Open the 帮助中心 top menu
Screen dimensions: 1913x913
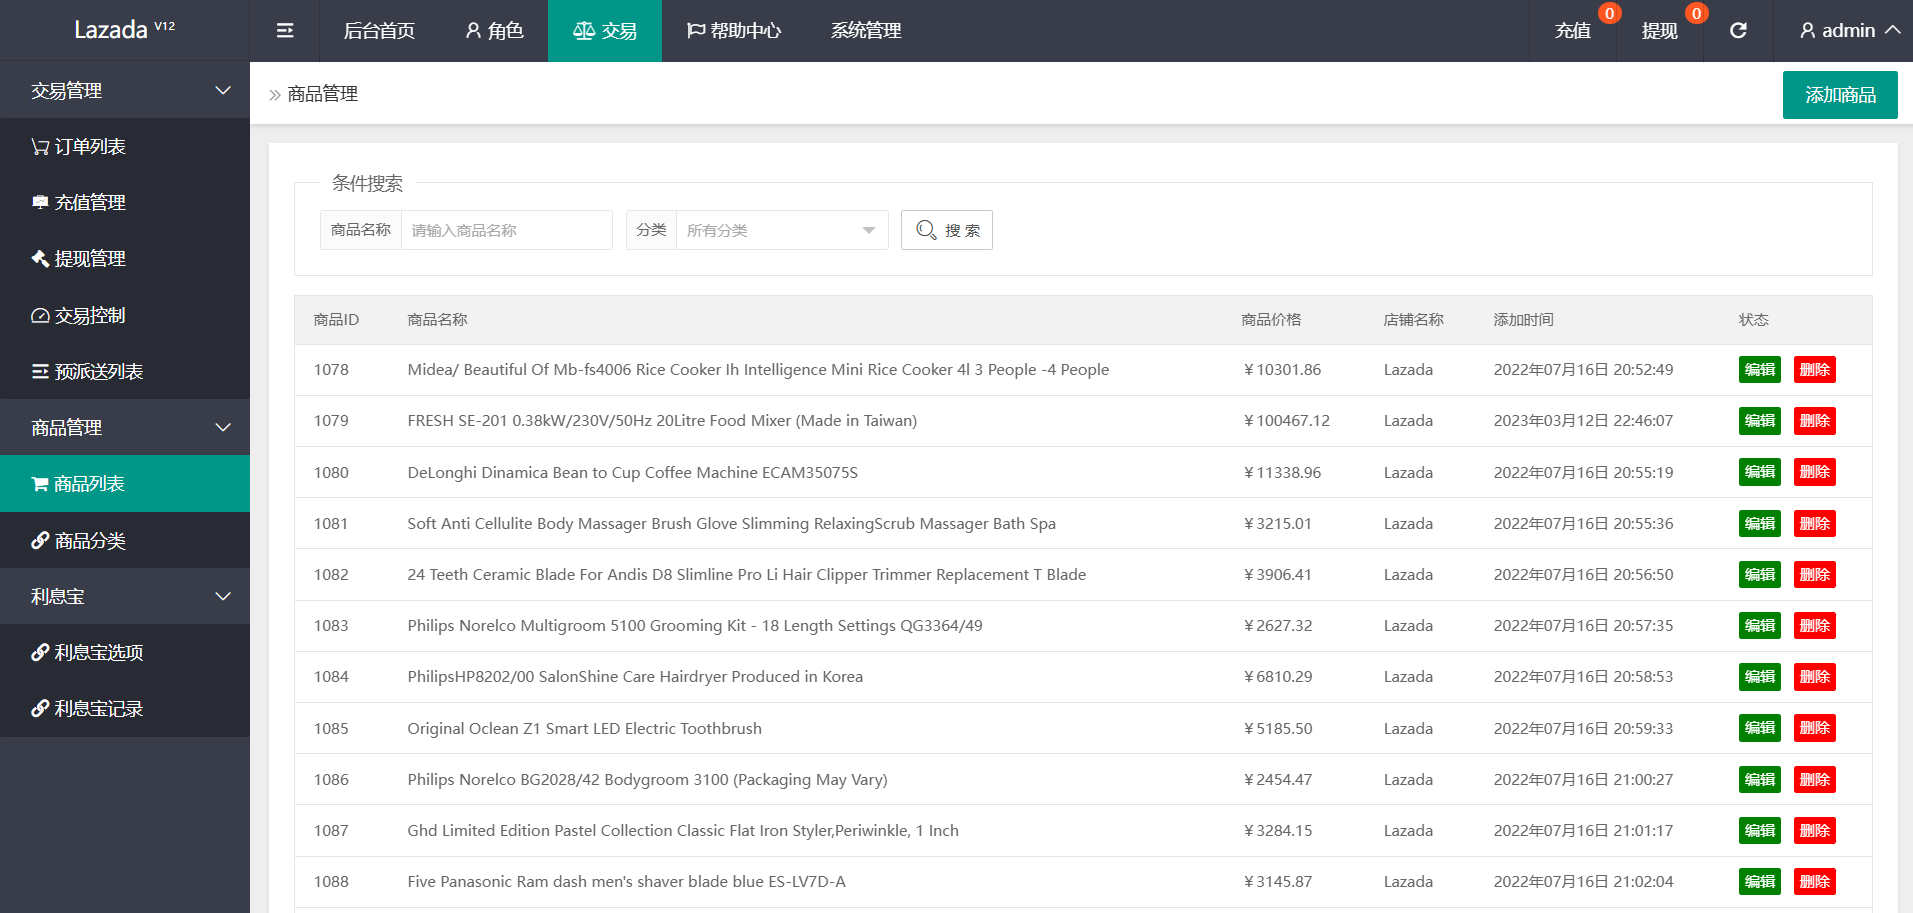(734, 31)
